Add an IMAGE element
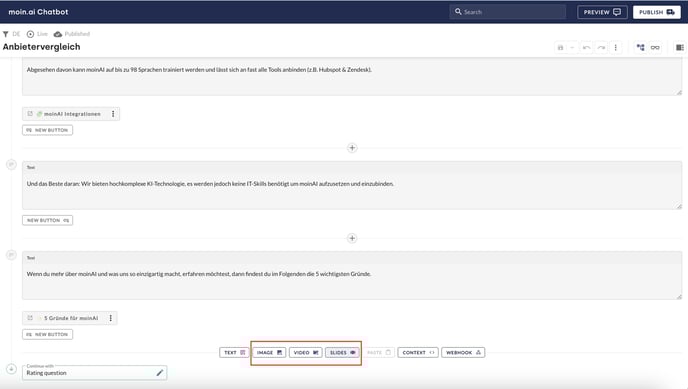 pyautogui.click(x=269, y=353)
